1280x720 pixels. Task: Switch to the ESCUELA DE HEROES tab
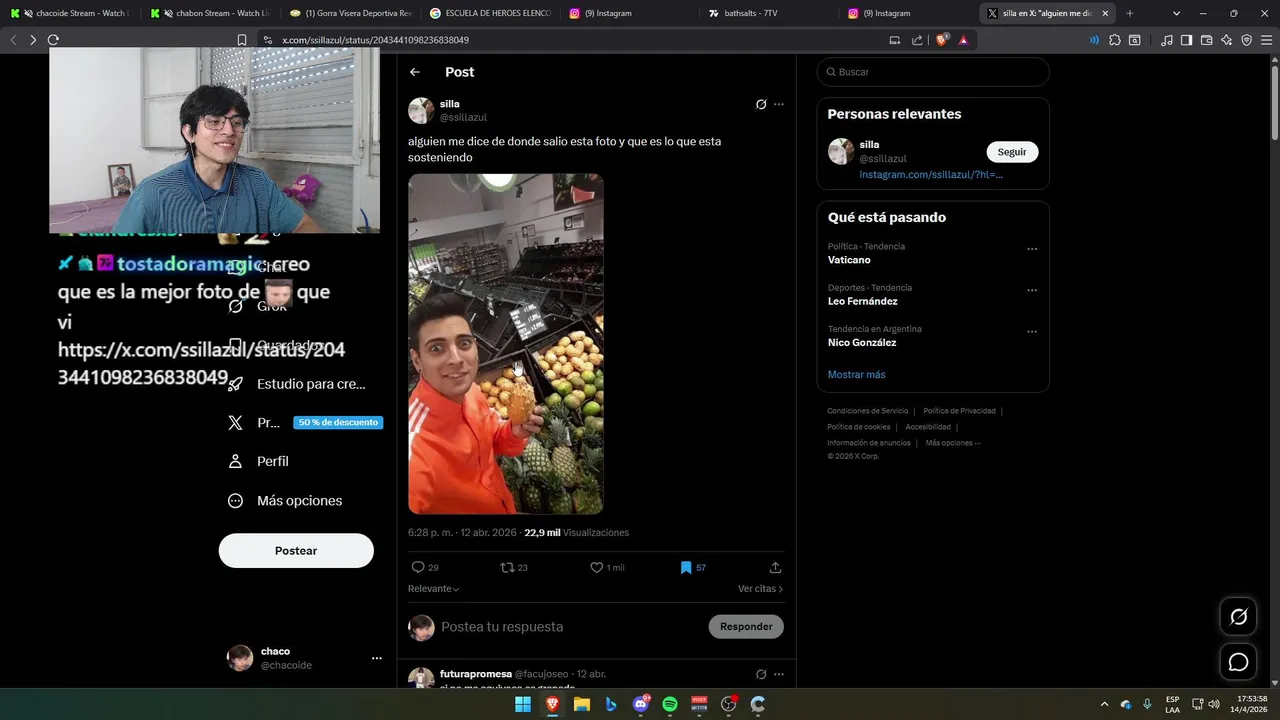489,13
